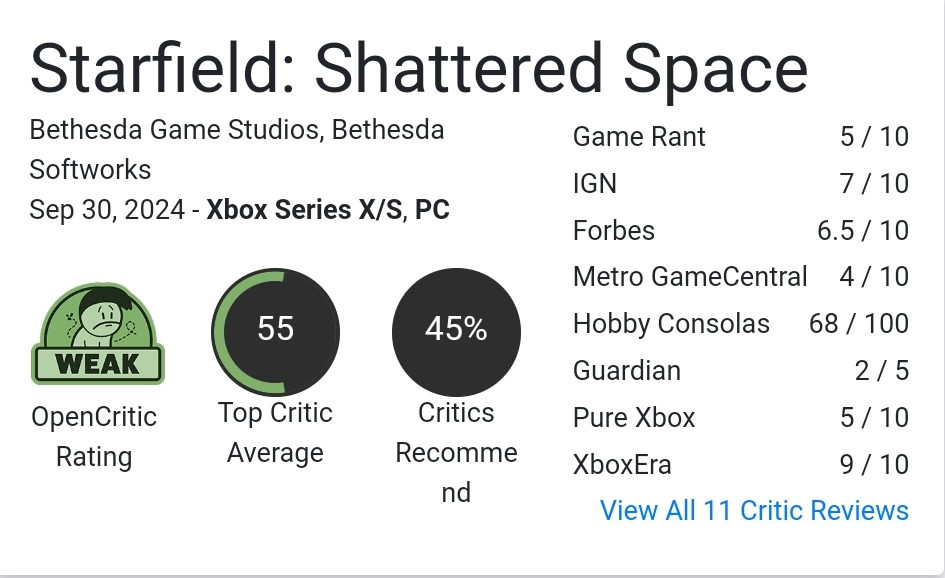Screen dimensions: 945x578
Task: Open the Metro GameCentral review
Action: point(690,277)
